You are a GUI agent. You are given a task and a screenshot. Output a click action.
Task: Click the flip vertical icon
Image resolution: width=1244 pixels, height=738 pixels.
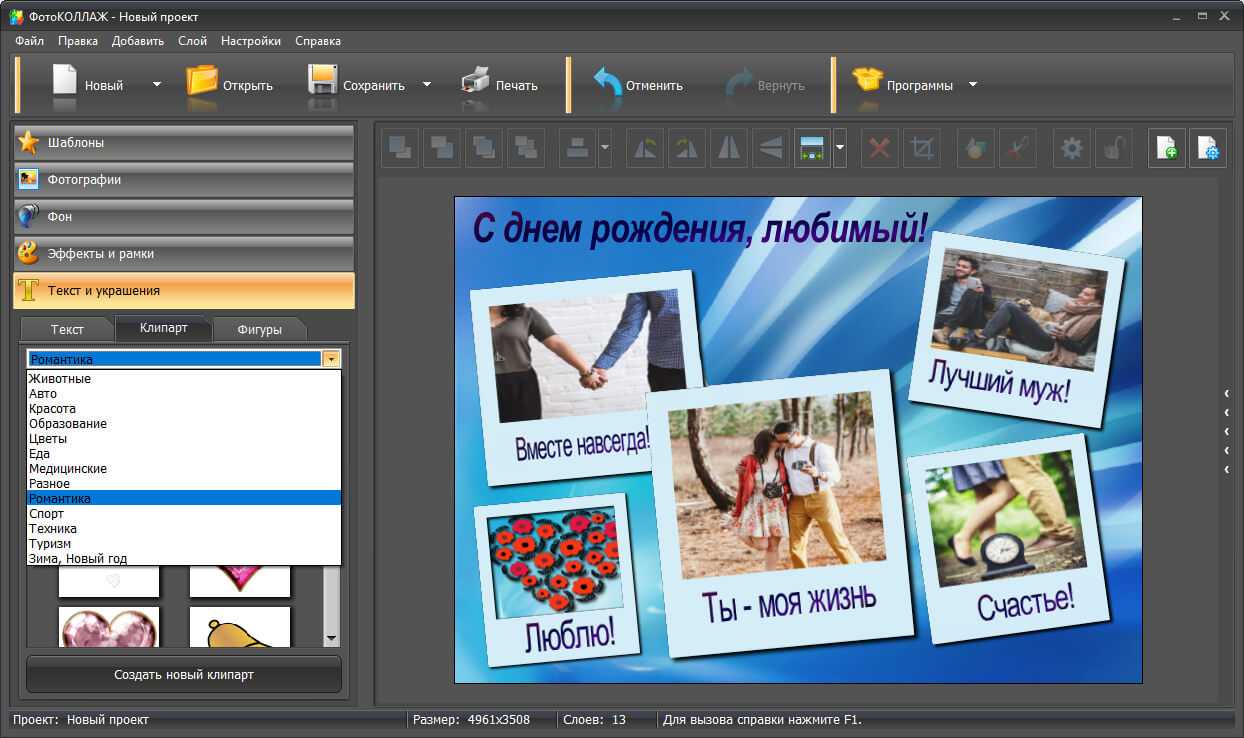coord(769,149)
